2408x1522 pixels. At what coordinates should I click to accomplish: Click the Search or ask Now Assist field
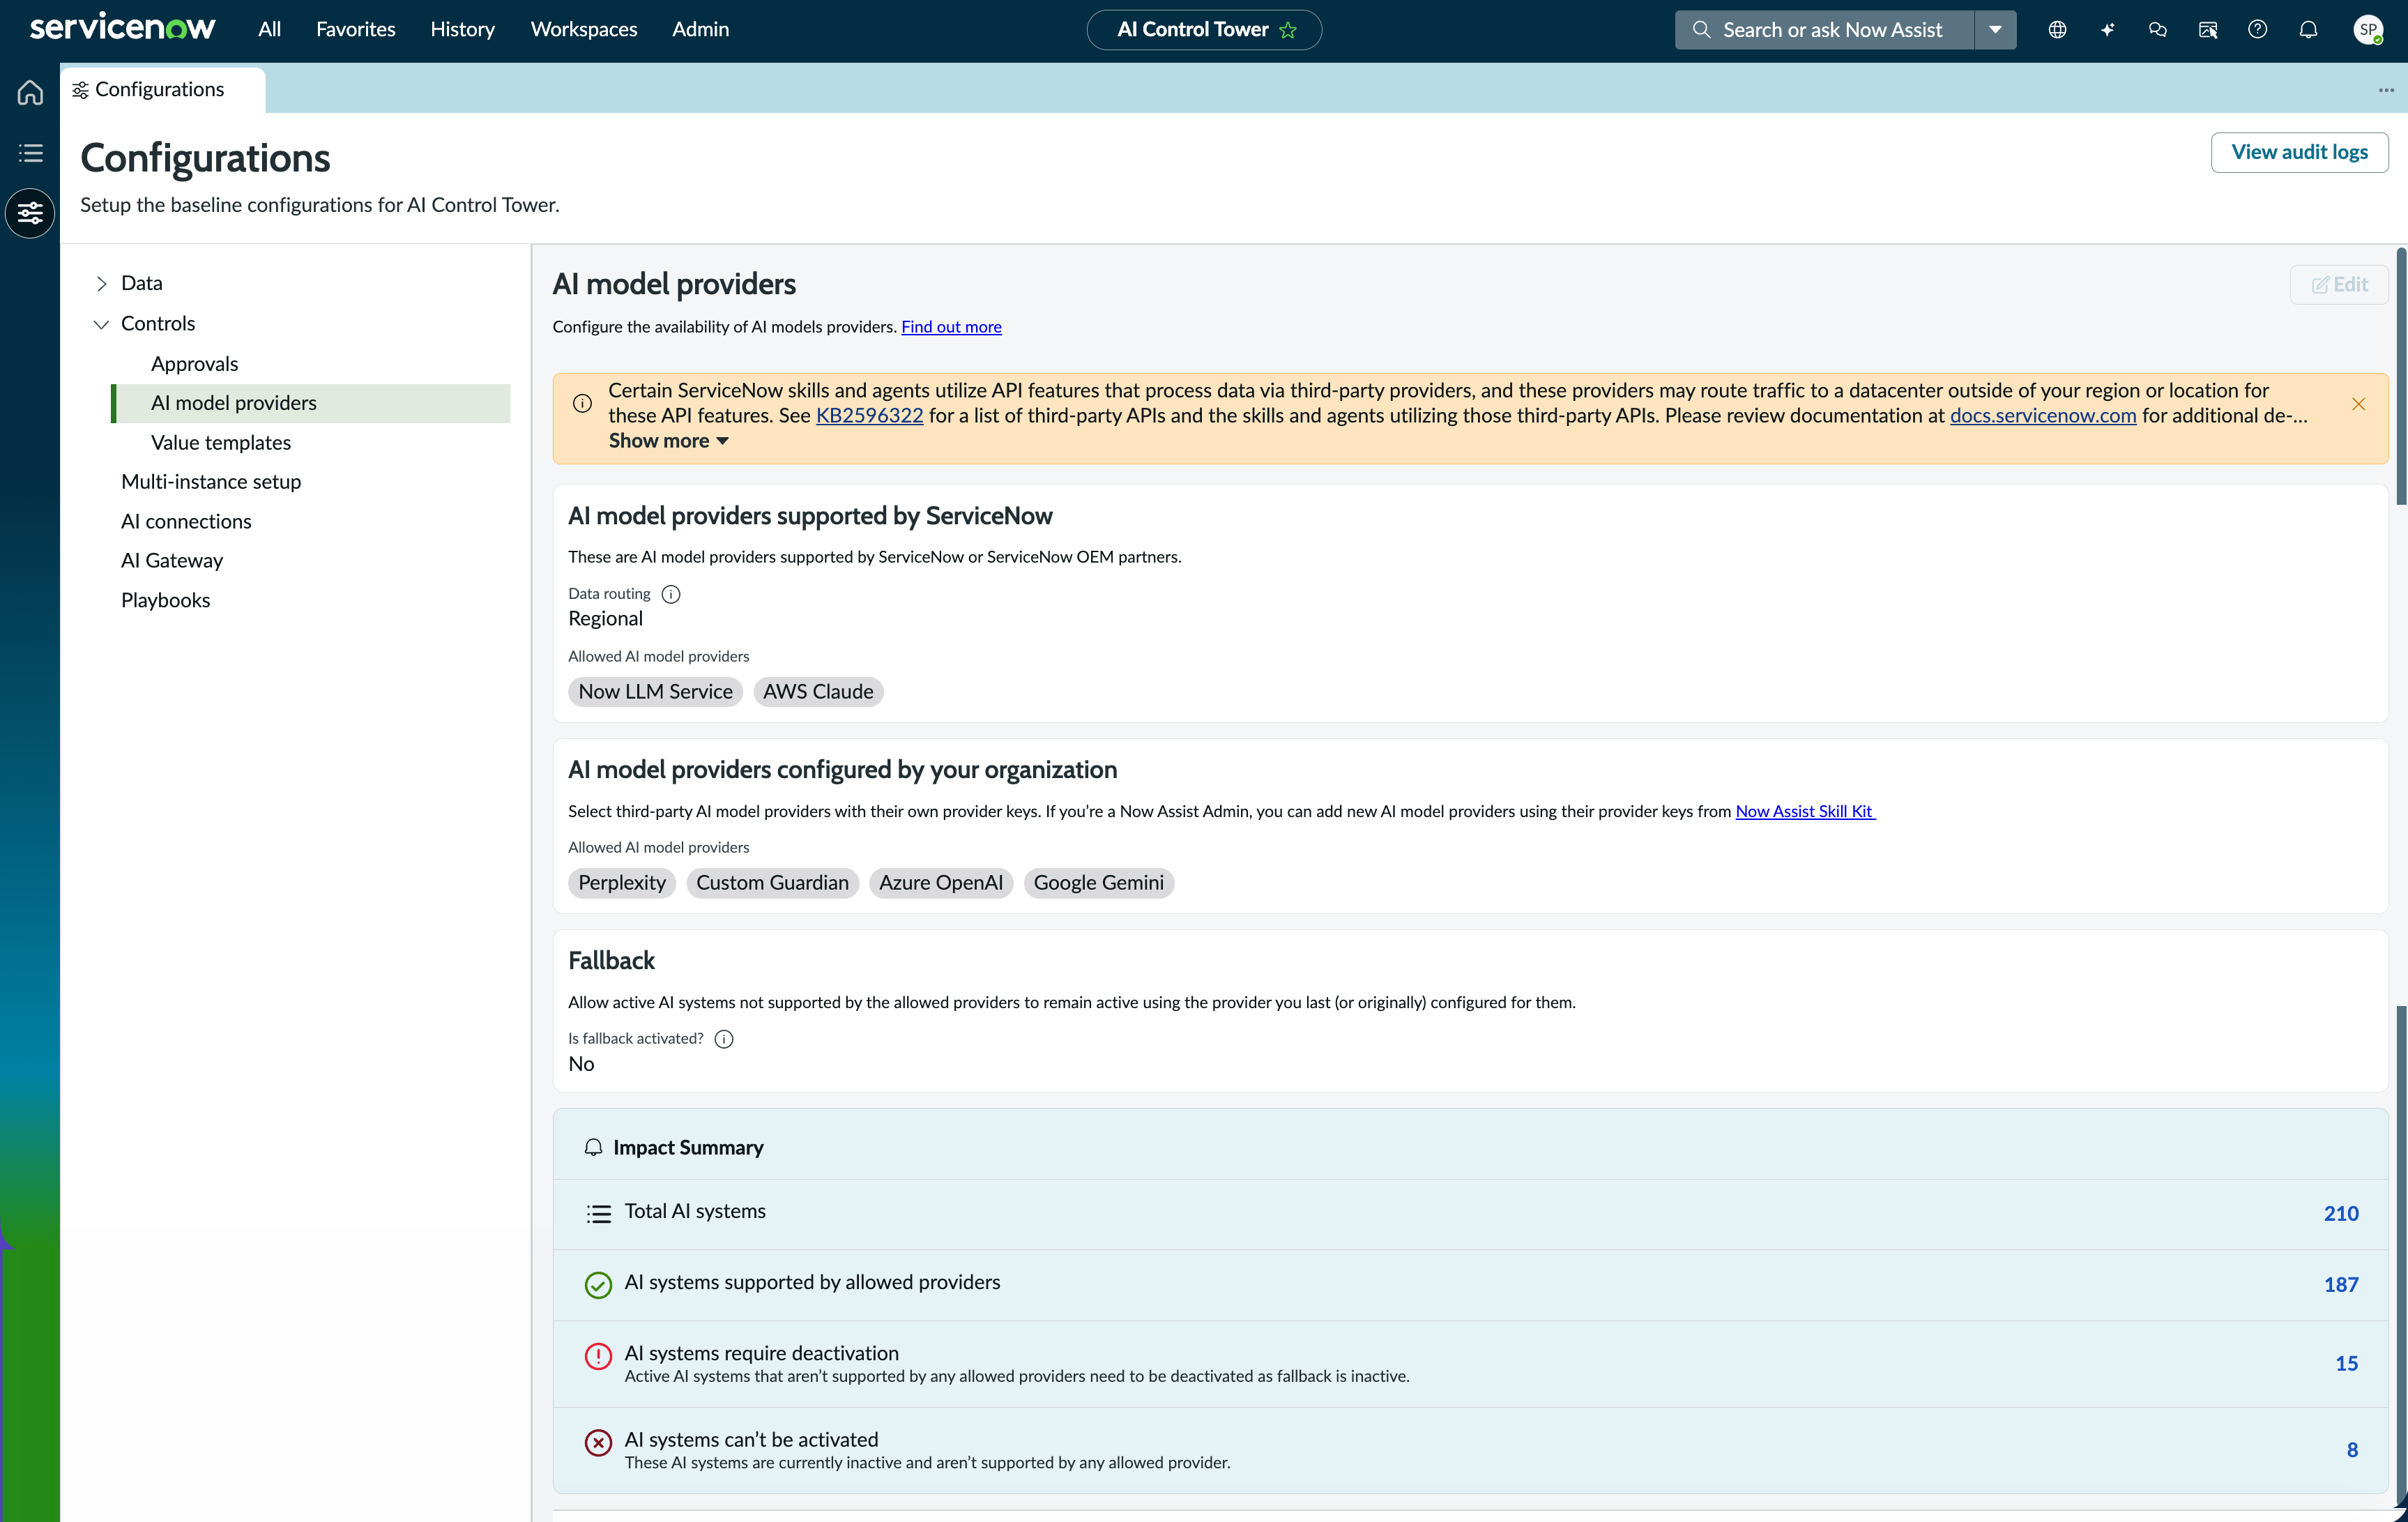[1825, 30]
